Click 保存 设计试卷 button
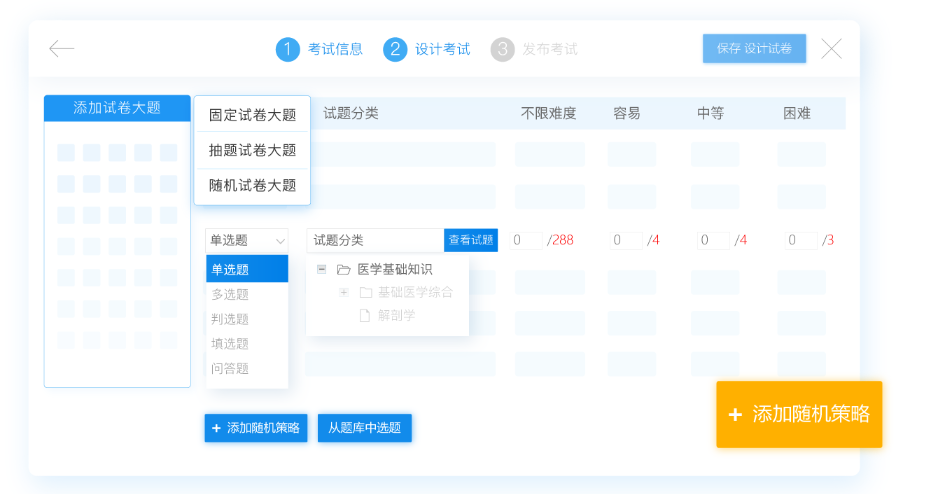Image resolution: width=938 pixels, height=494 pixels. point(754,48)
